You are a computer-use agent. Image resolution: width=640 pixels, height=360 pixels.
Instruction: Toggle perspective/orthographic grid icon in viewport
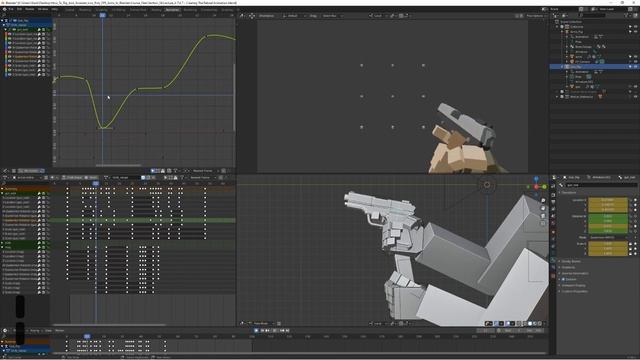(x=543, y=223)
